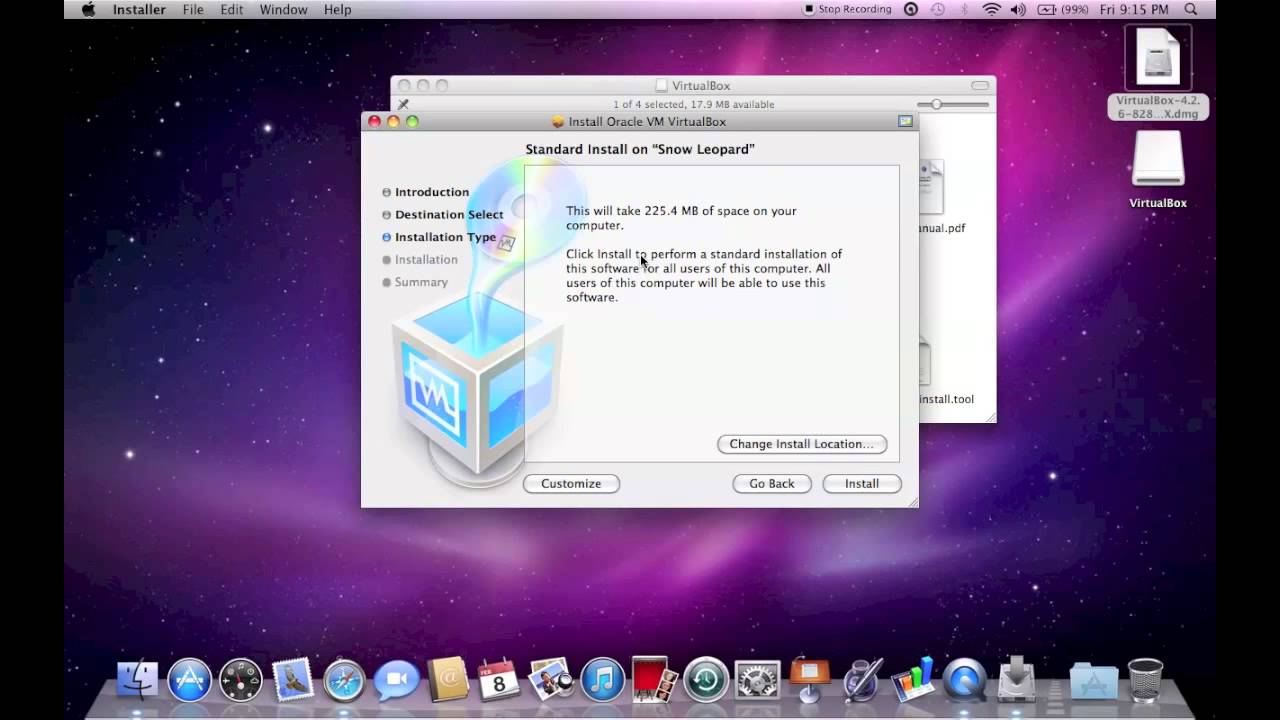This screenshot has width=1280, height=720.
Task: Click Change Install Location button
Action: coord(801,444)
